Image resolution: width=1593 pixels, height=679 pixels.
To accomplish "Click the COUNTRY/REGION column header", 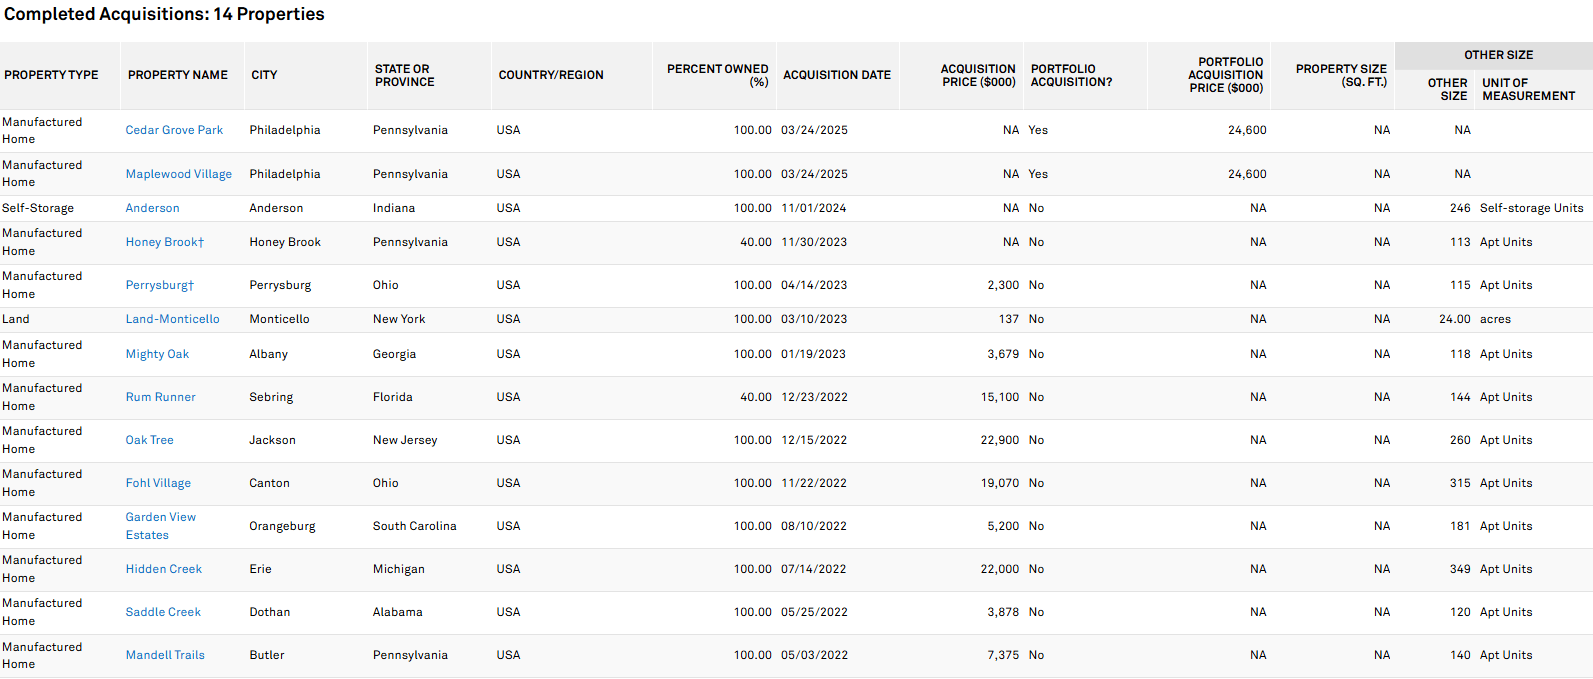I will (x=551, y=75).
